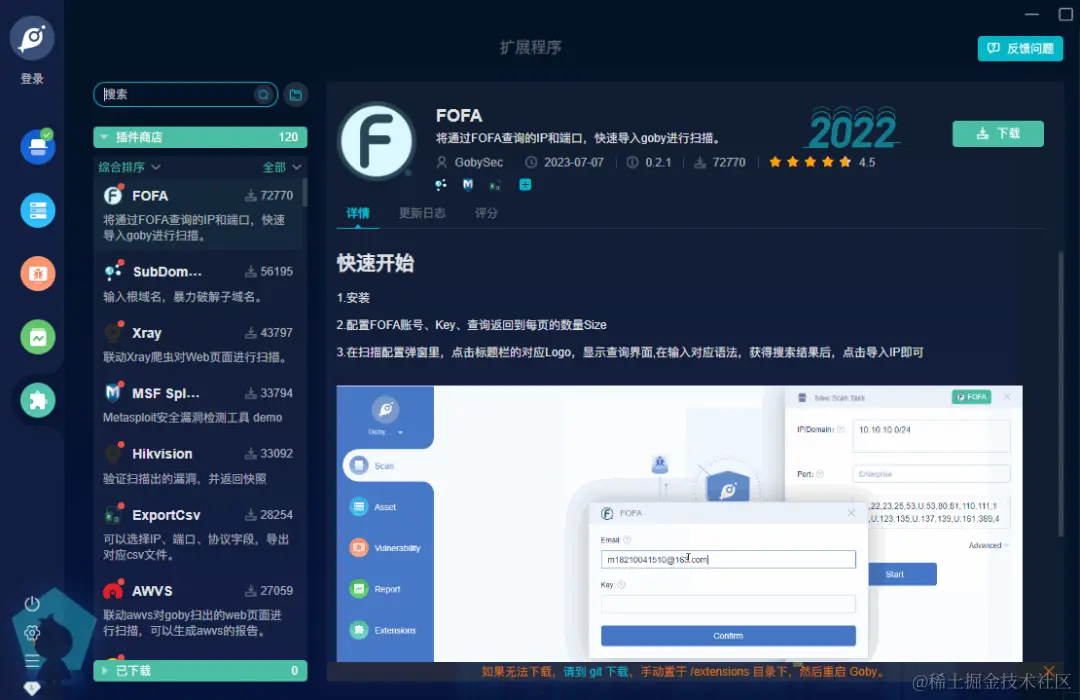Open the 全部 filter dropdown
The height and width of the screenshot is (700, 1080).
[282, 167]
